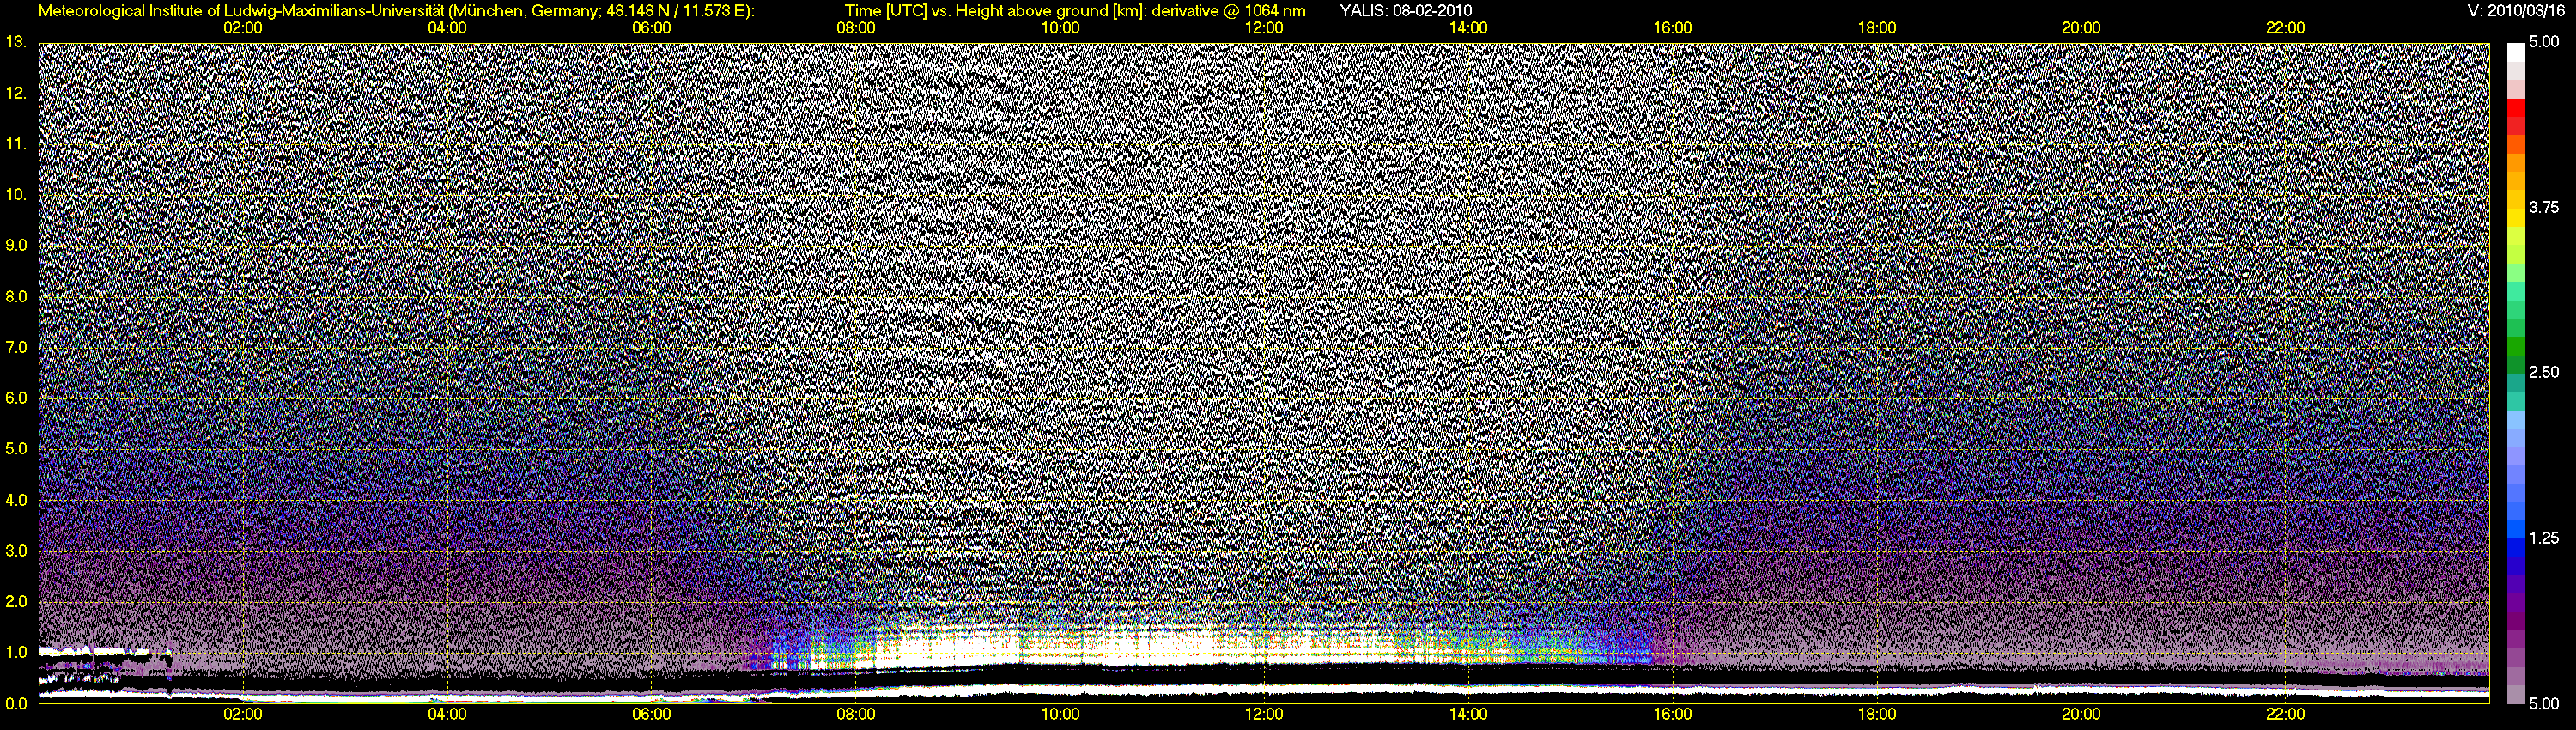Click the 1.25 value on the color scale
Screen dimensions: 2576x730
[2544, 538]
